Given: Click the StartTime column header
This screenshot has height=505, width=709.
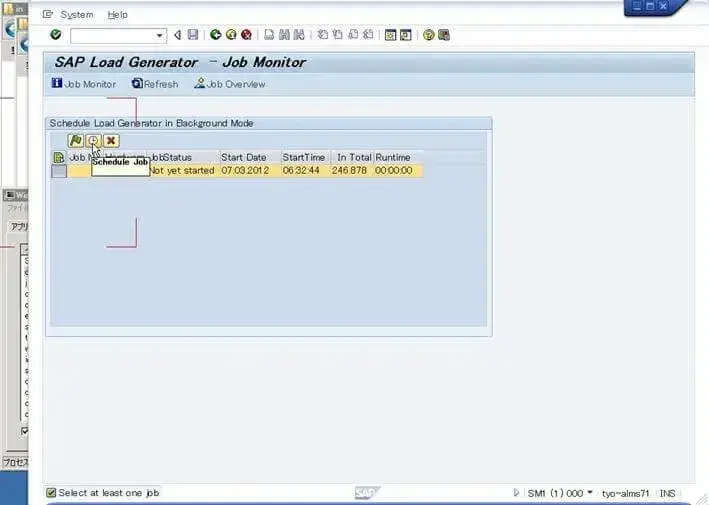Looking at the screenshot, I should point(306,157).
